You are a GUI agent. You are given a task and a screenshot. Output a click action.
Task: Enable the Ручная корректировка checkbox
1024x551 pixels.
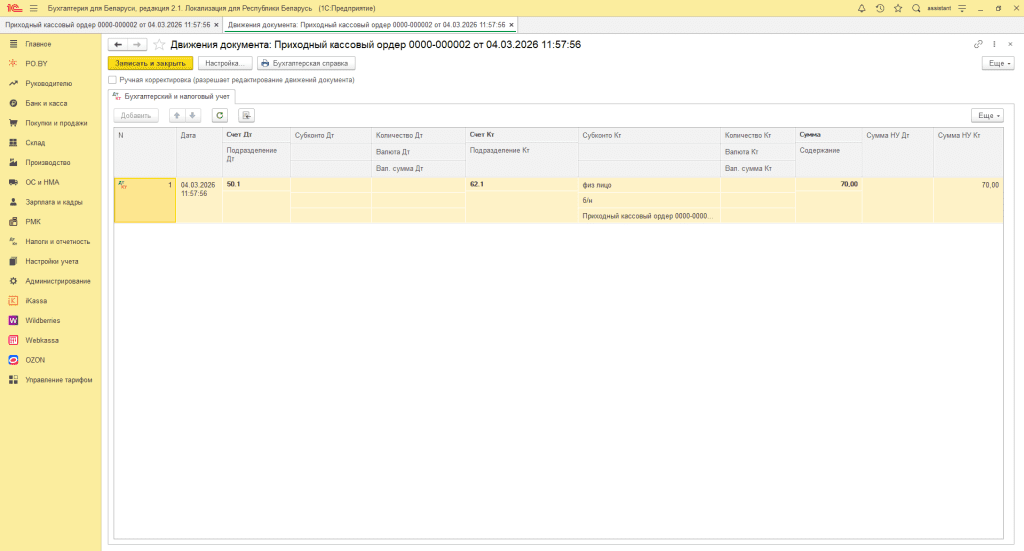tap(113, 79)
